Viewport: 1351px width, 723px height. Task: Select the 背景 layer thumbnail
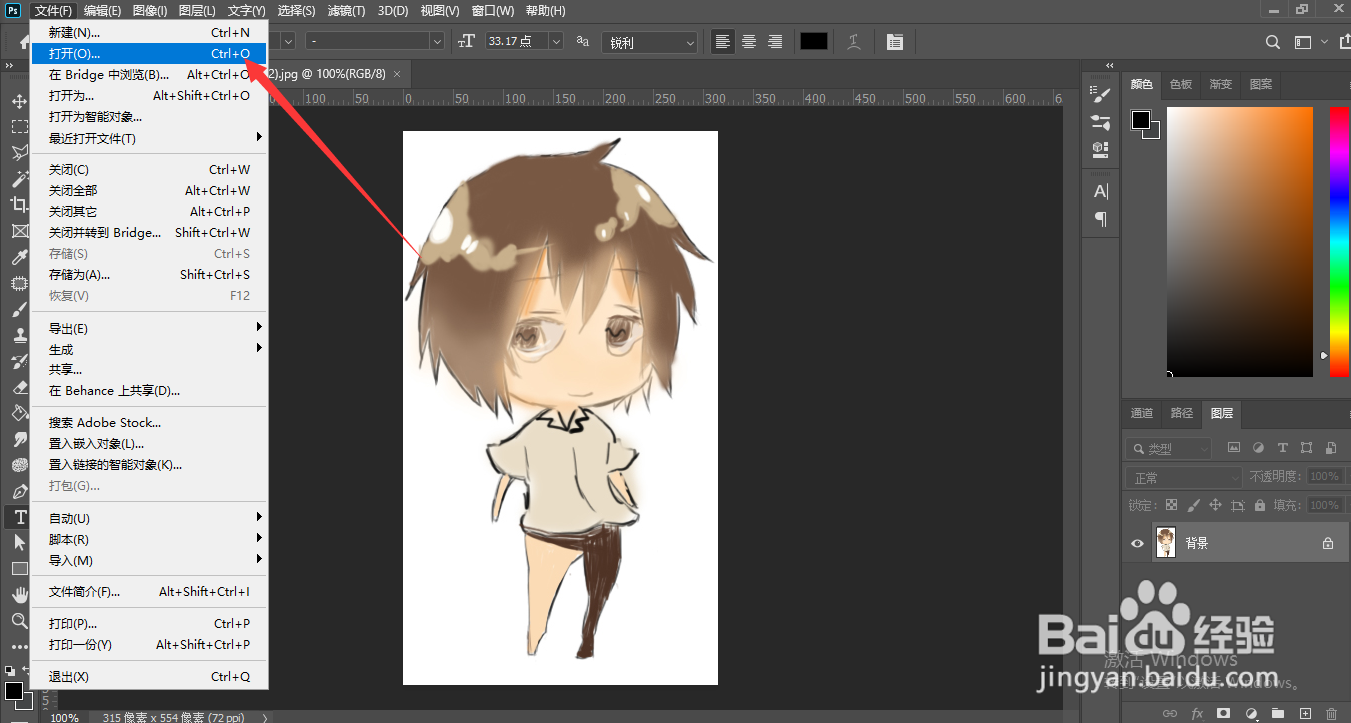click(1166, 543)
